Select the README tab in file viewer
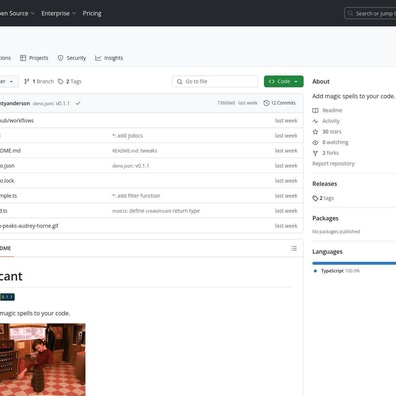This screenshot has height=396, width=396. [x=6, y=248]
